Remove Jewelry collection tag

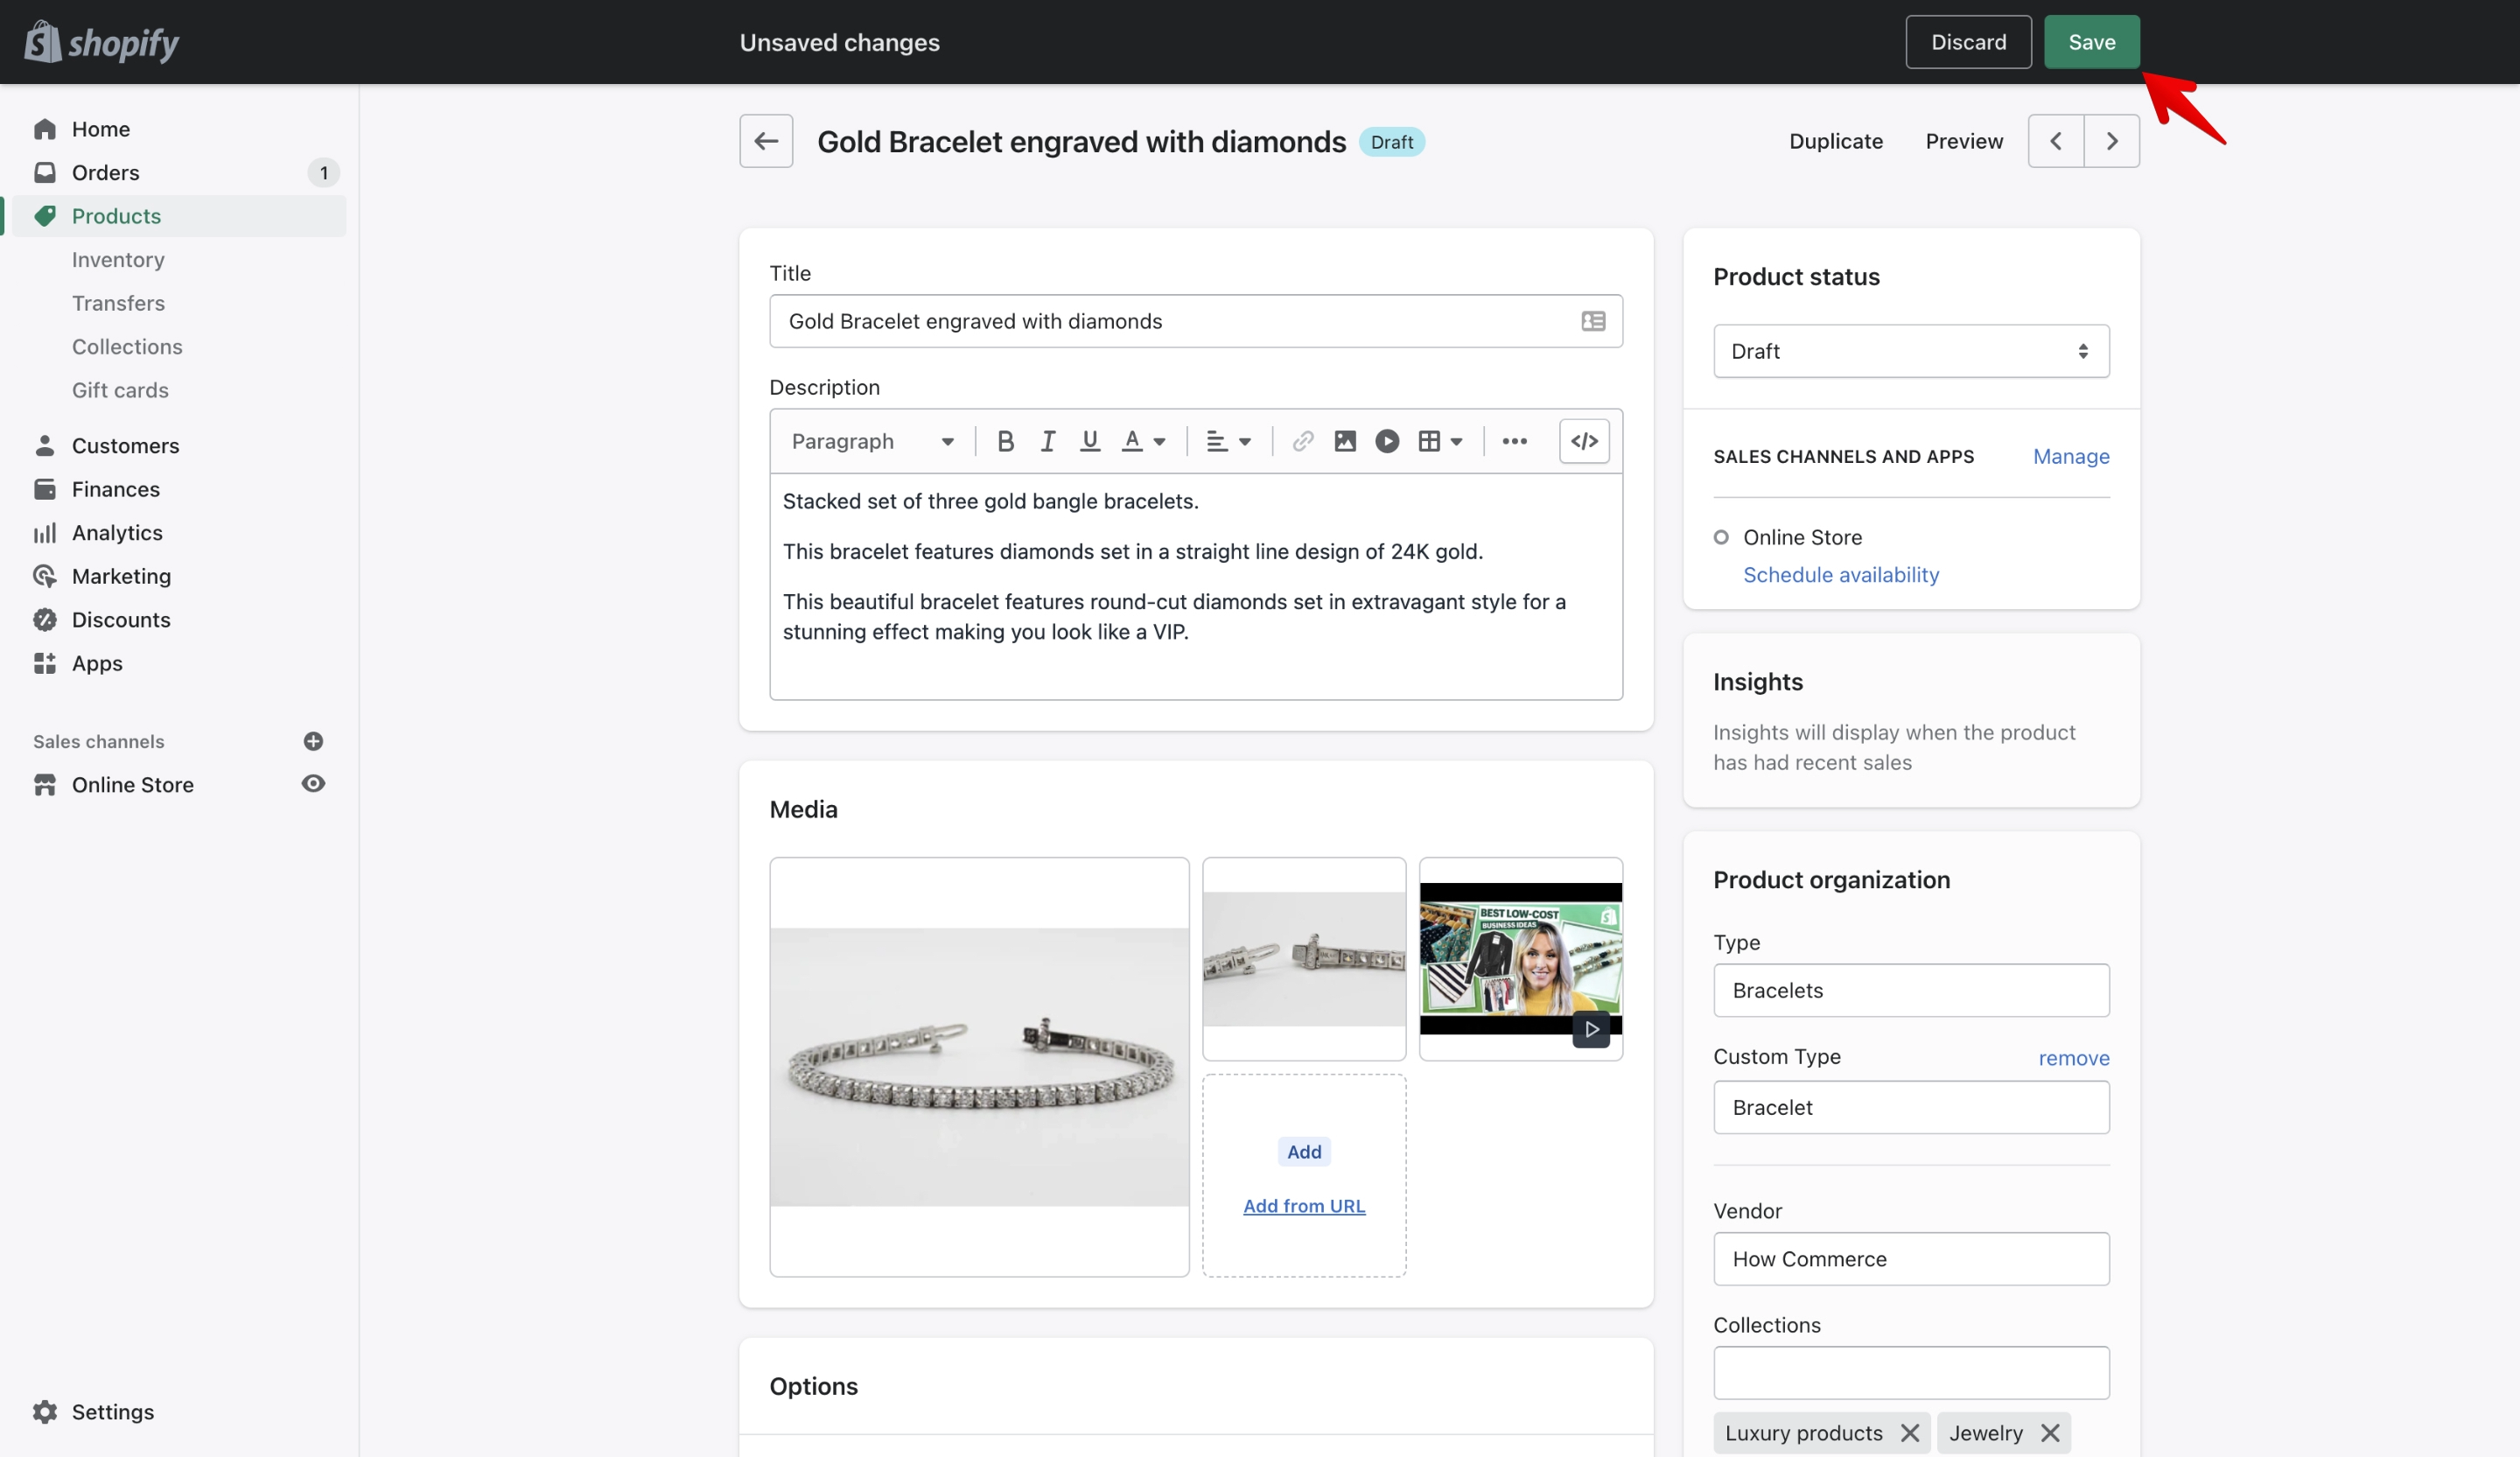pyautogui.click(x=2049, y=1433)
